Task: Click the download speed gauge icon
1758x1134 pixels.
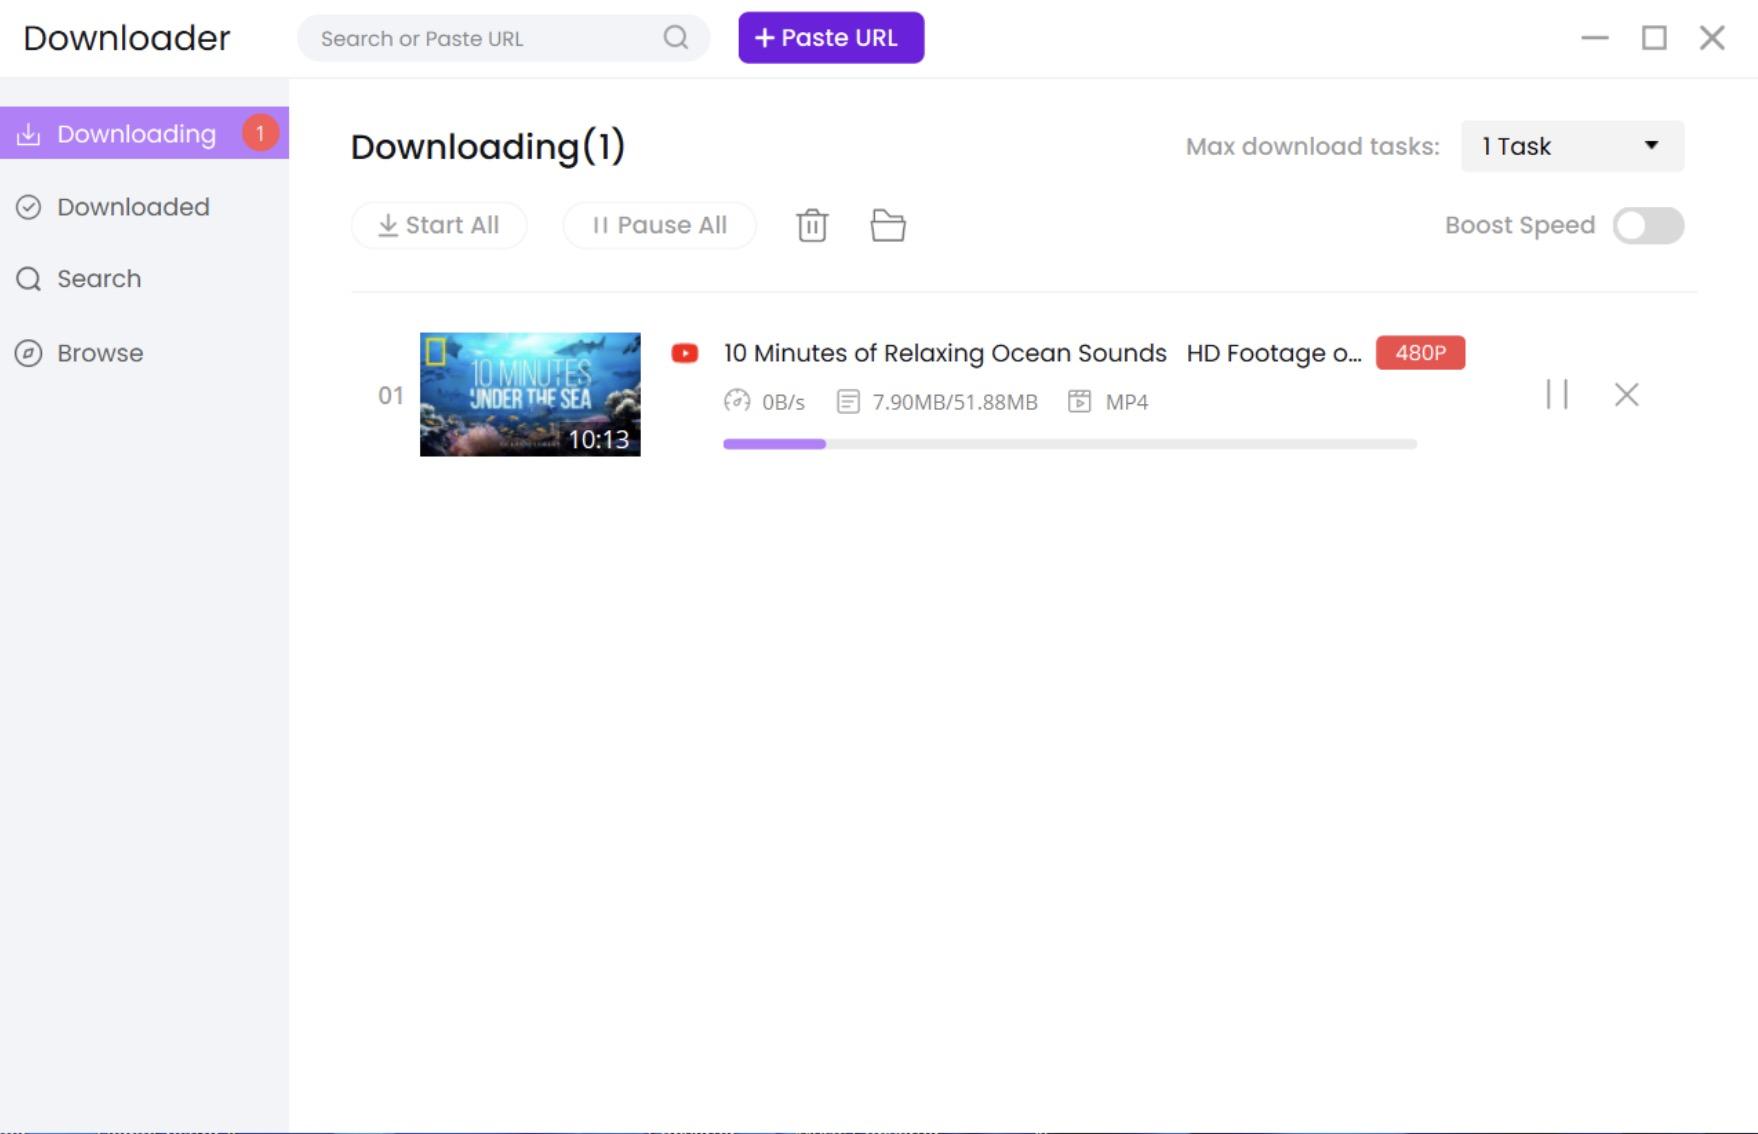Action: (737, 402)
